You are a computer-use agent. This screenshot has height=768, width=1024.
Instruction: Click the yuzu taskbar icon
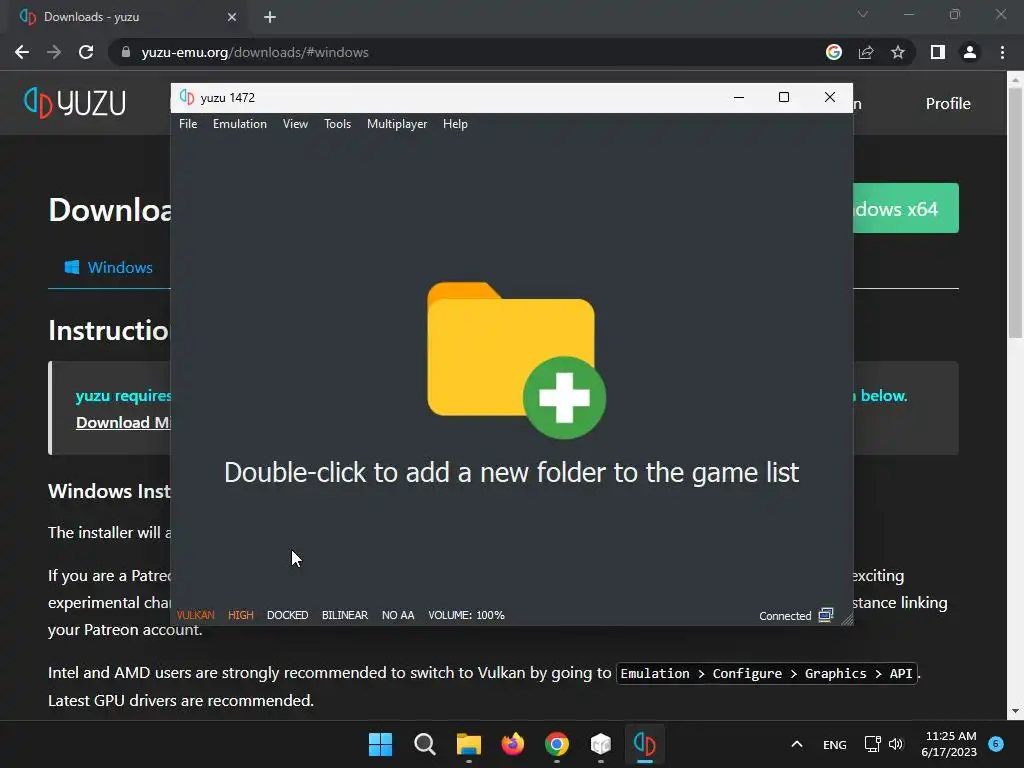pyautogui.click(x=645, y=744)
